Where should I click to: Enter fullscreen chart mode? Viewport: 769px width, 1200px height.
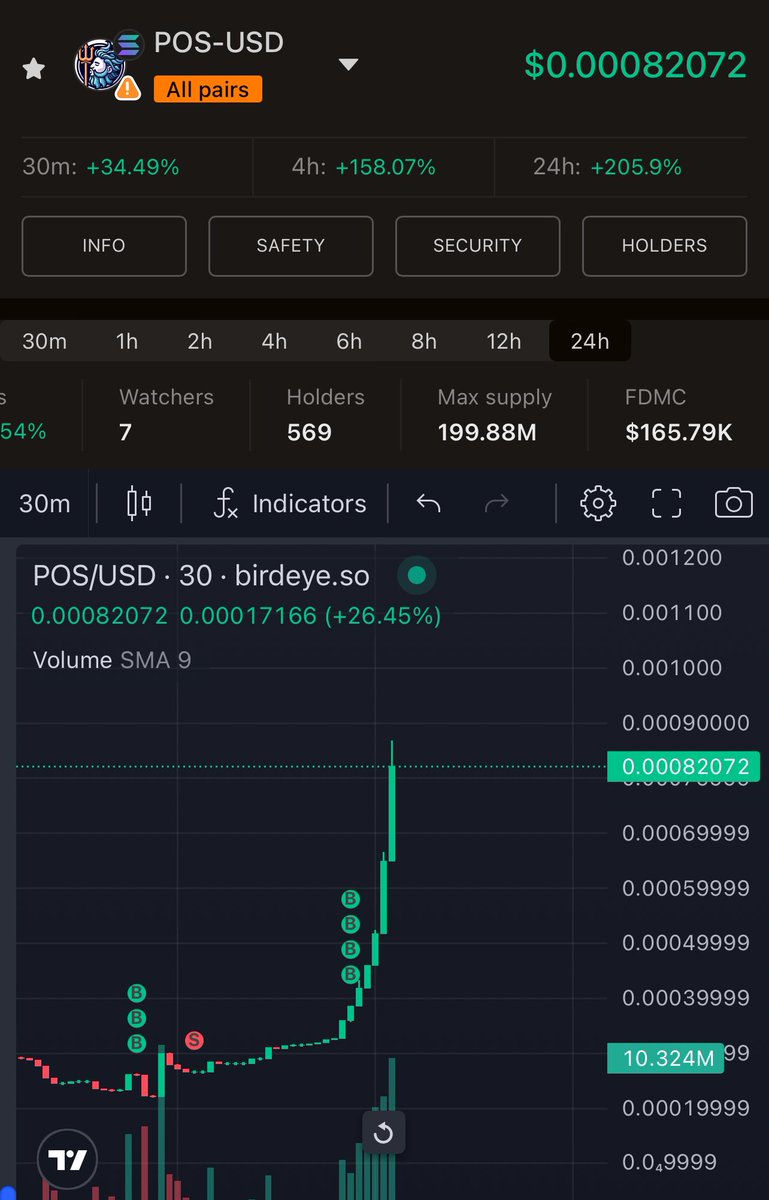pyautogui.click(x=666, y=503)
